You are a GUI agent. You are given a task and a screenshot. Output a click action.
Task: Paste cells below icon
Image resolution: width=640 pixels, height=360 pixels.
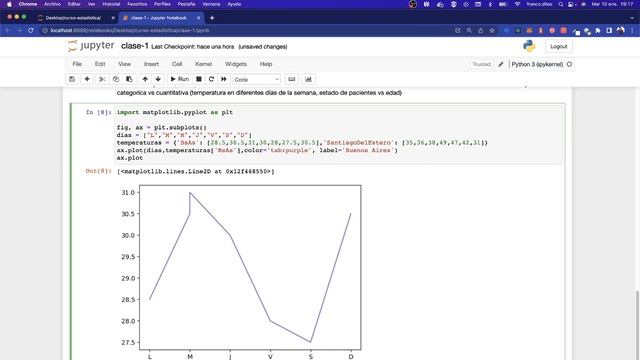[x=129, y=79]
